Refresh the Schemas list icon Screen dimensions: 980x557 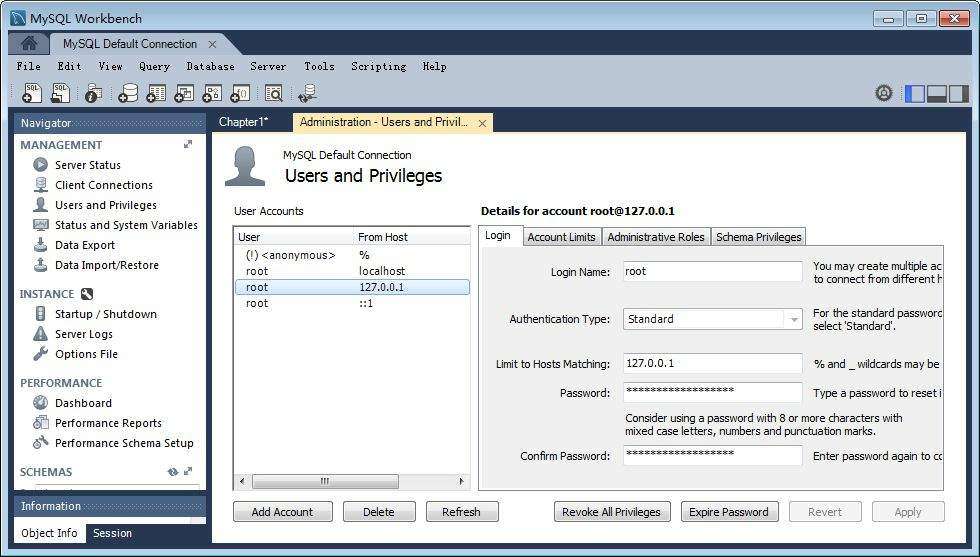point(172,472)
